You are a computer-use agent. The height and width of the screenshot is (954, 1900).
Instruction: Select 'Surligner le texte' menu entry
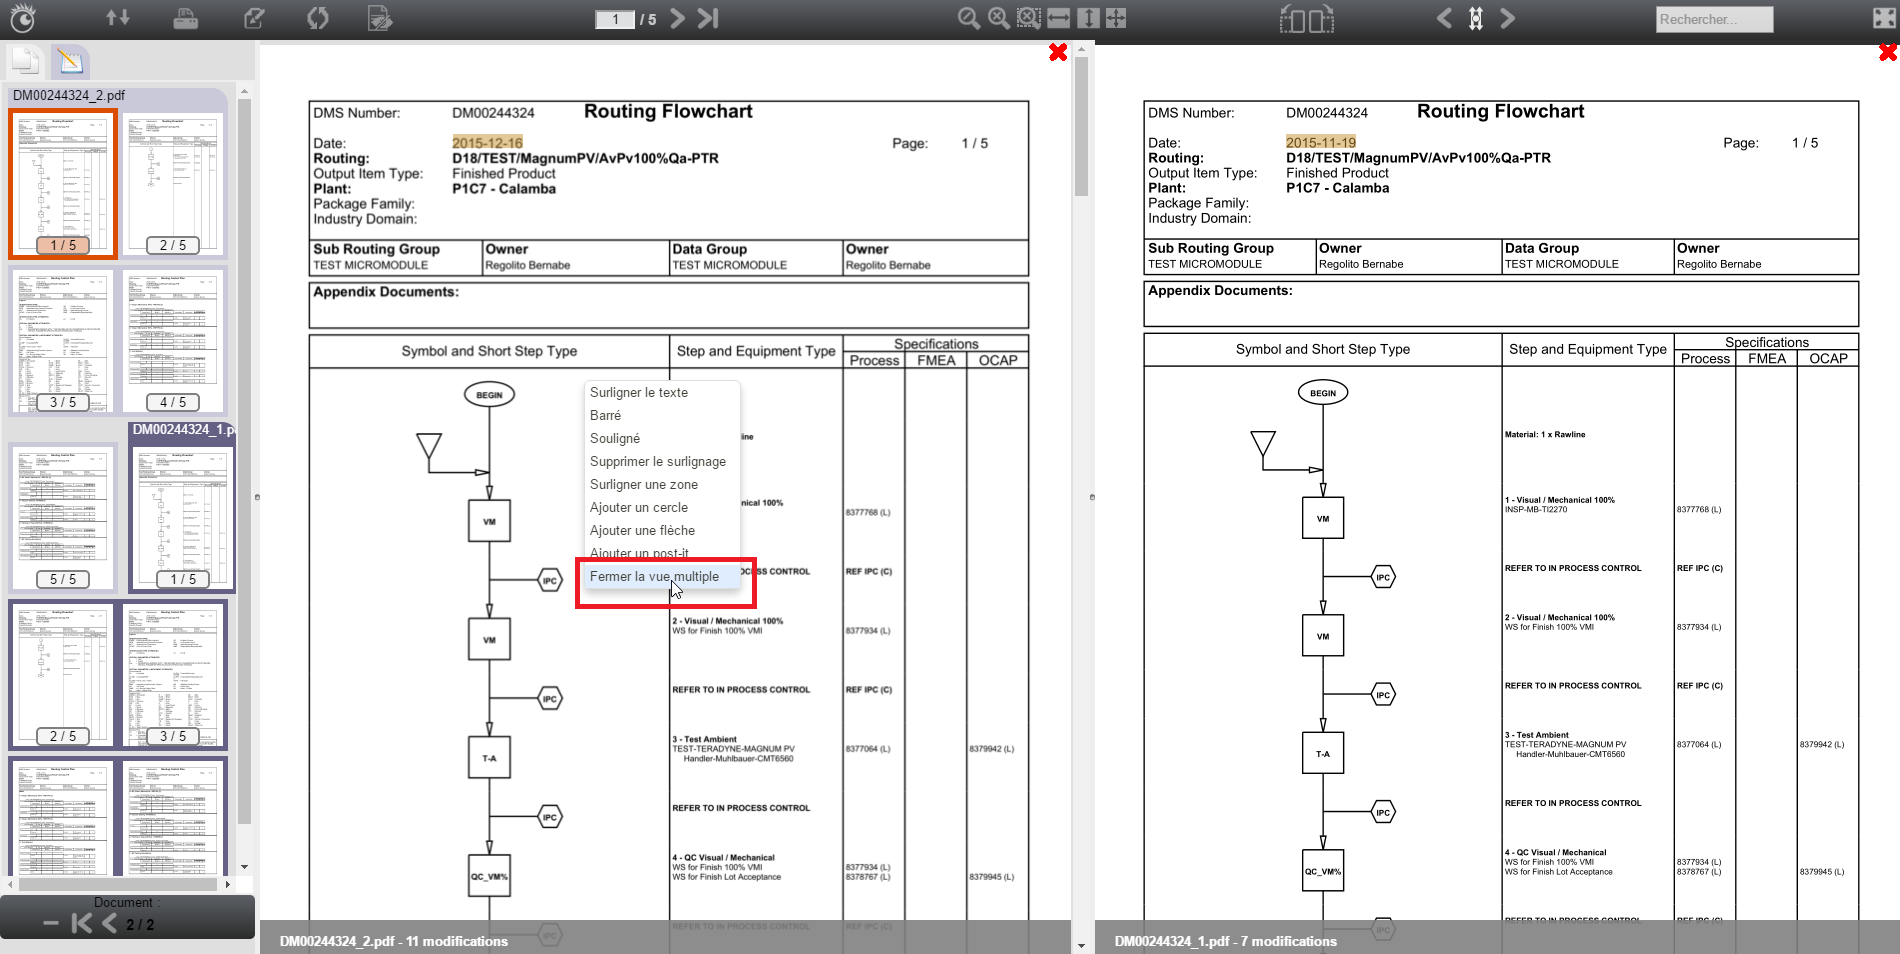pos(638,393)
